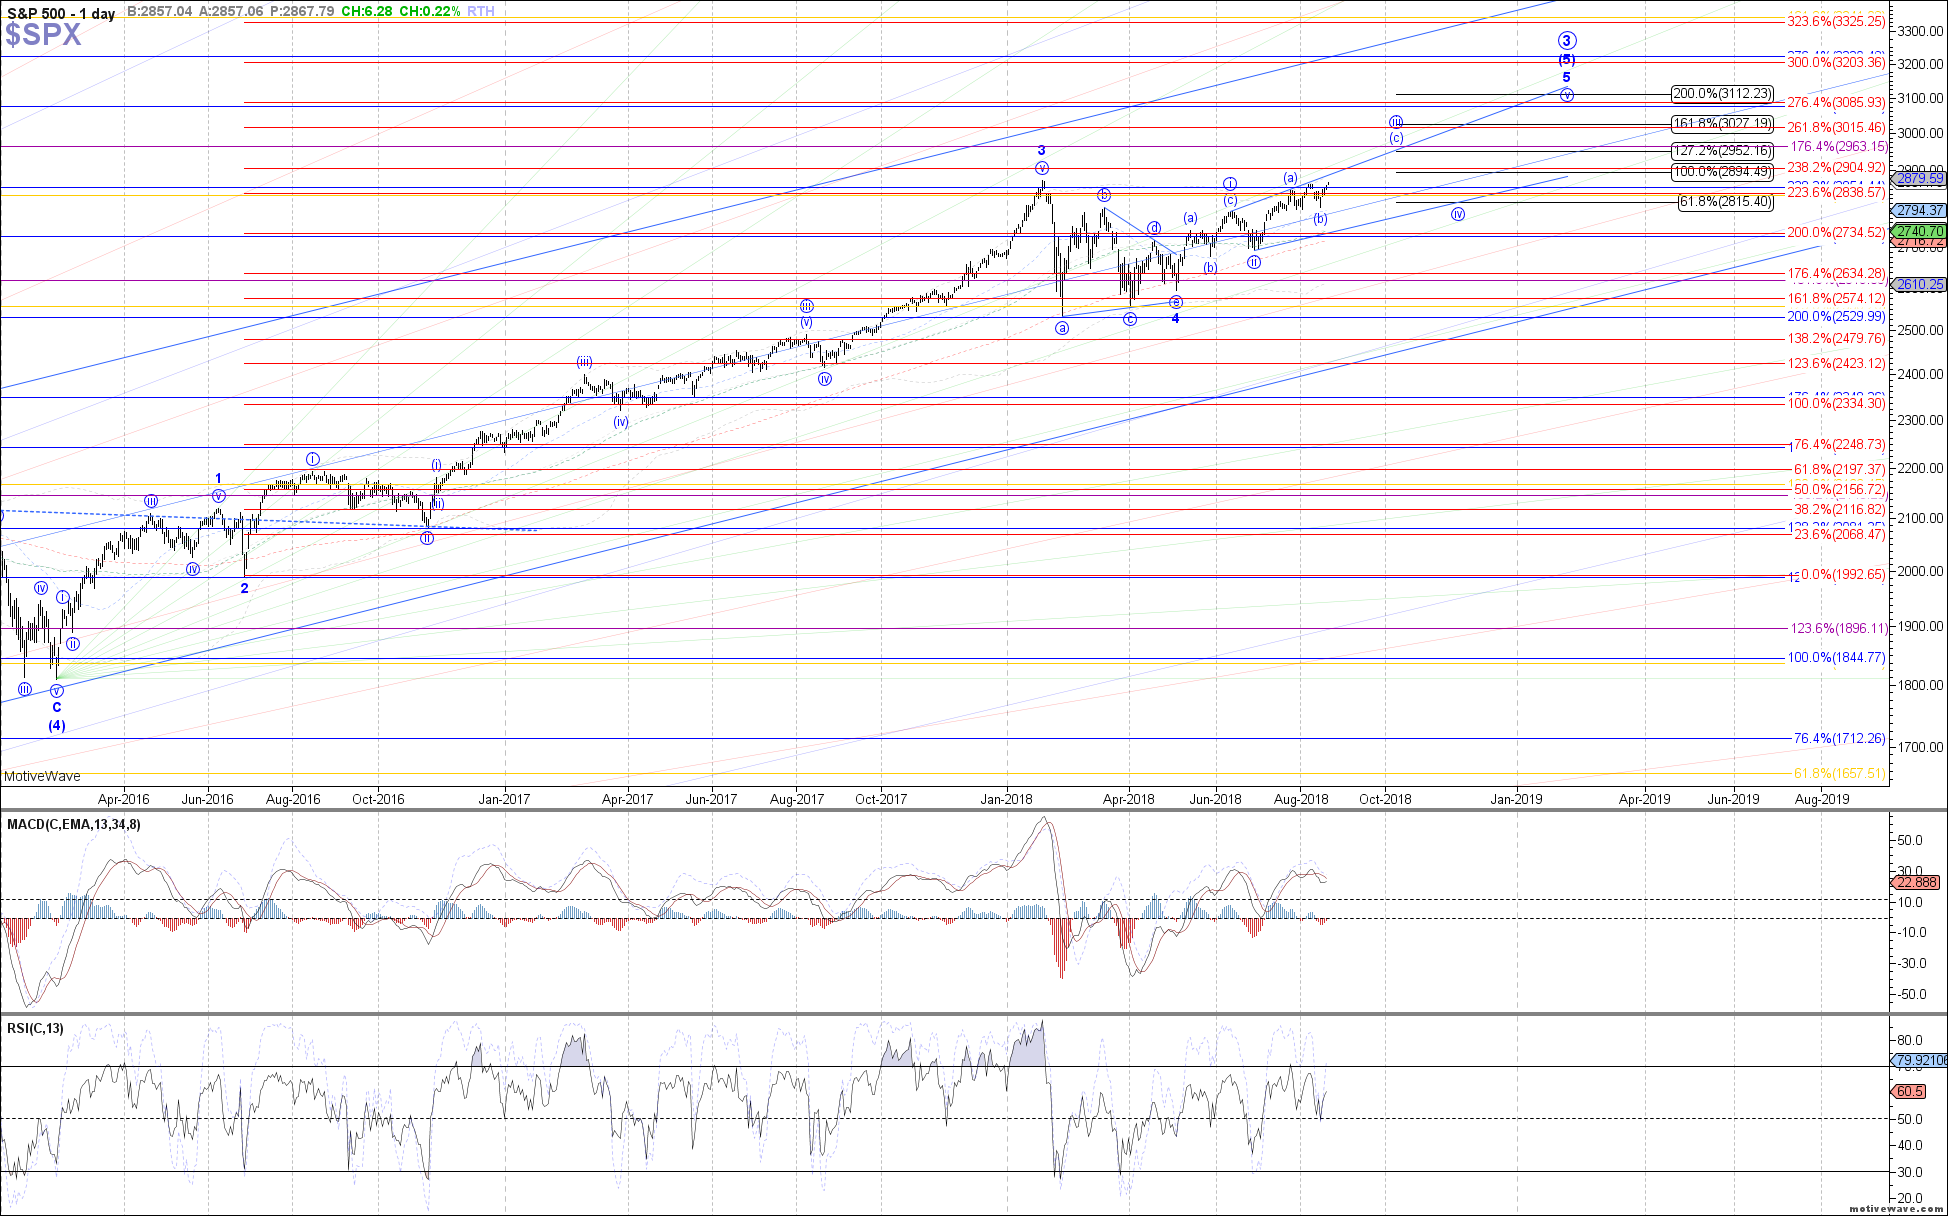The height and width of the screenshot is (1216, 1948).
Task: Select the blue wave 5 label under (5)
Action: tap(1566, 77)
